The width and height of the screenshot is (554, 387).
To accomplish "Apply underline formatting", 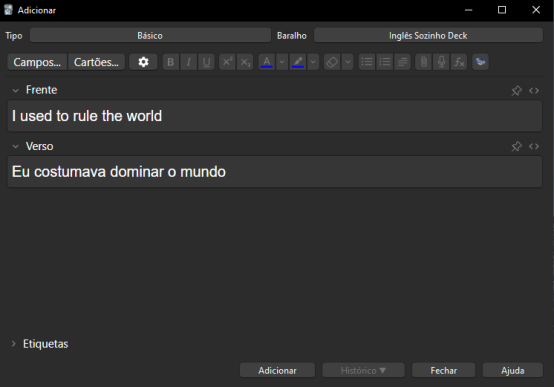I will (x=206, y=62).
